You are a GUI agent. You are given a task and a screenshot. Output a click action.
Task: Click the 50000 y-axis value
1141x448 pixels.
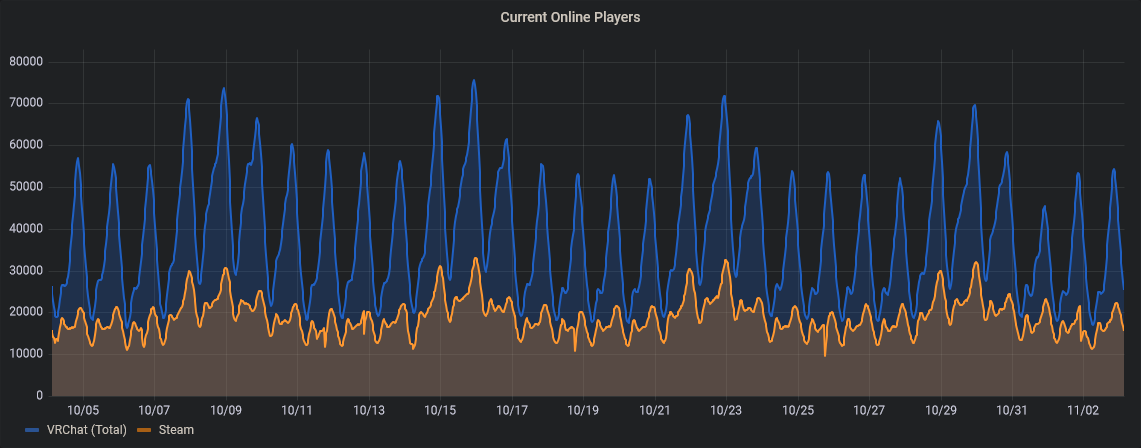pos(26,187)
